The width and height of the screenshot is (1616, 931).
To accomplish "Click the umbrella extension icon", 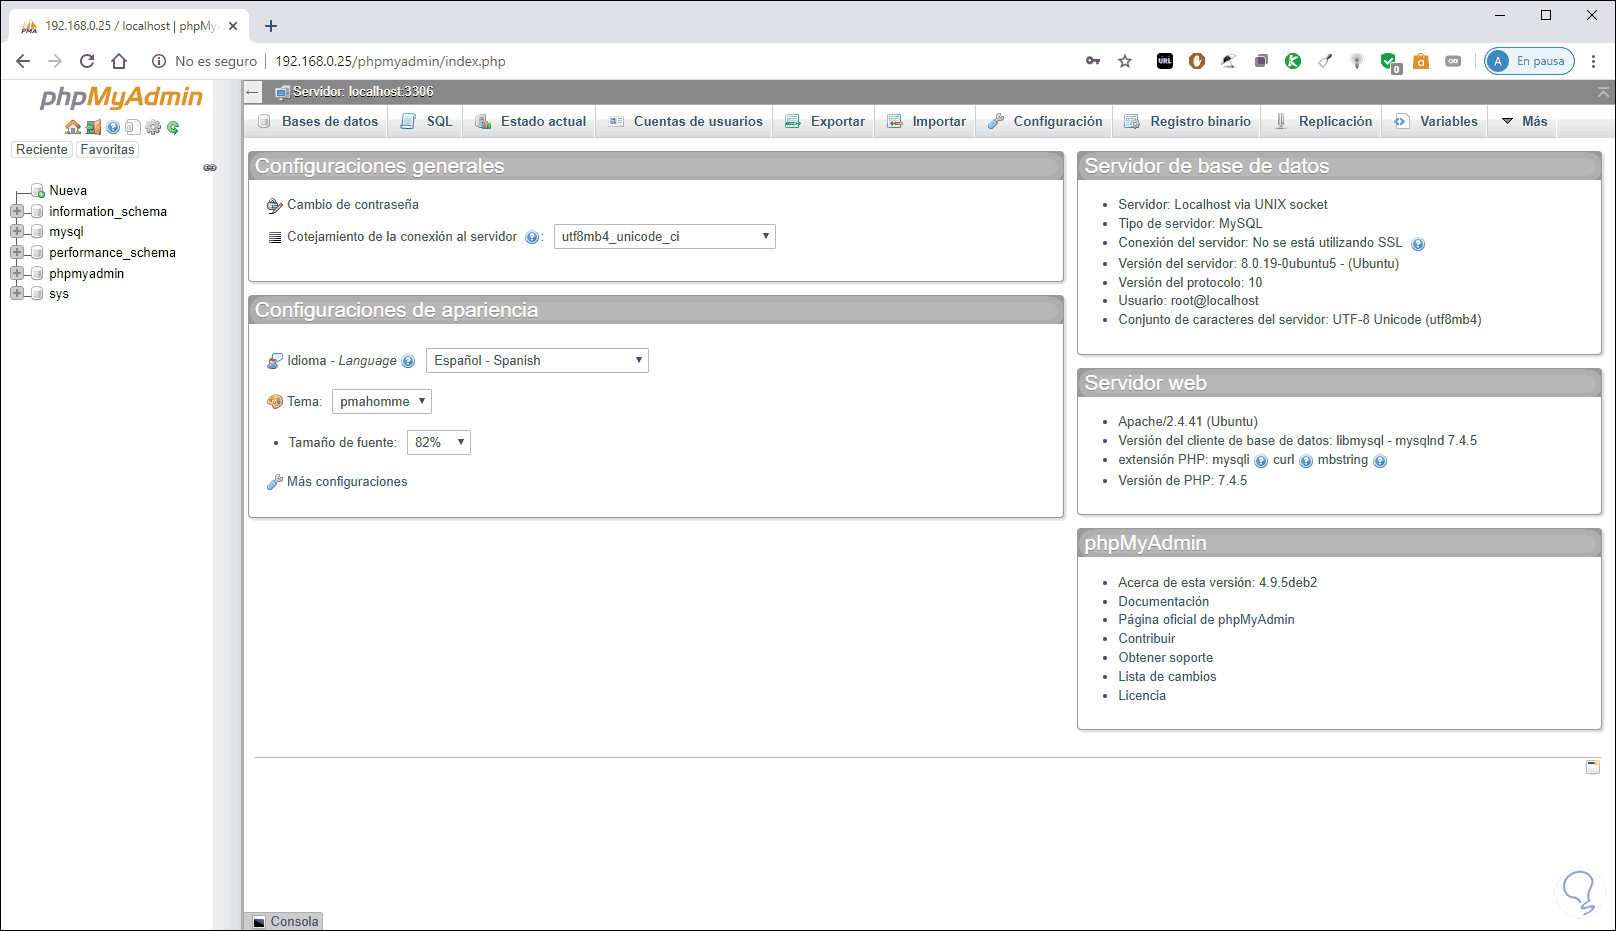I will (x=1229, y=61).
